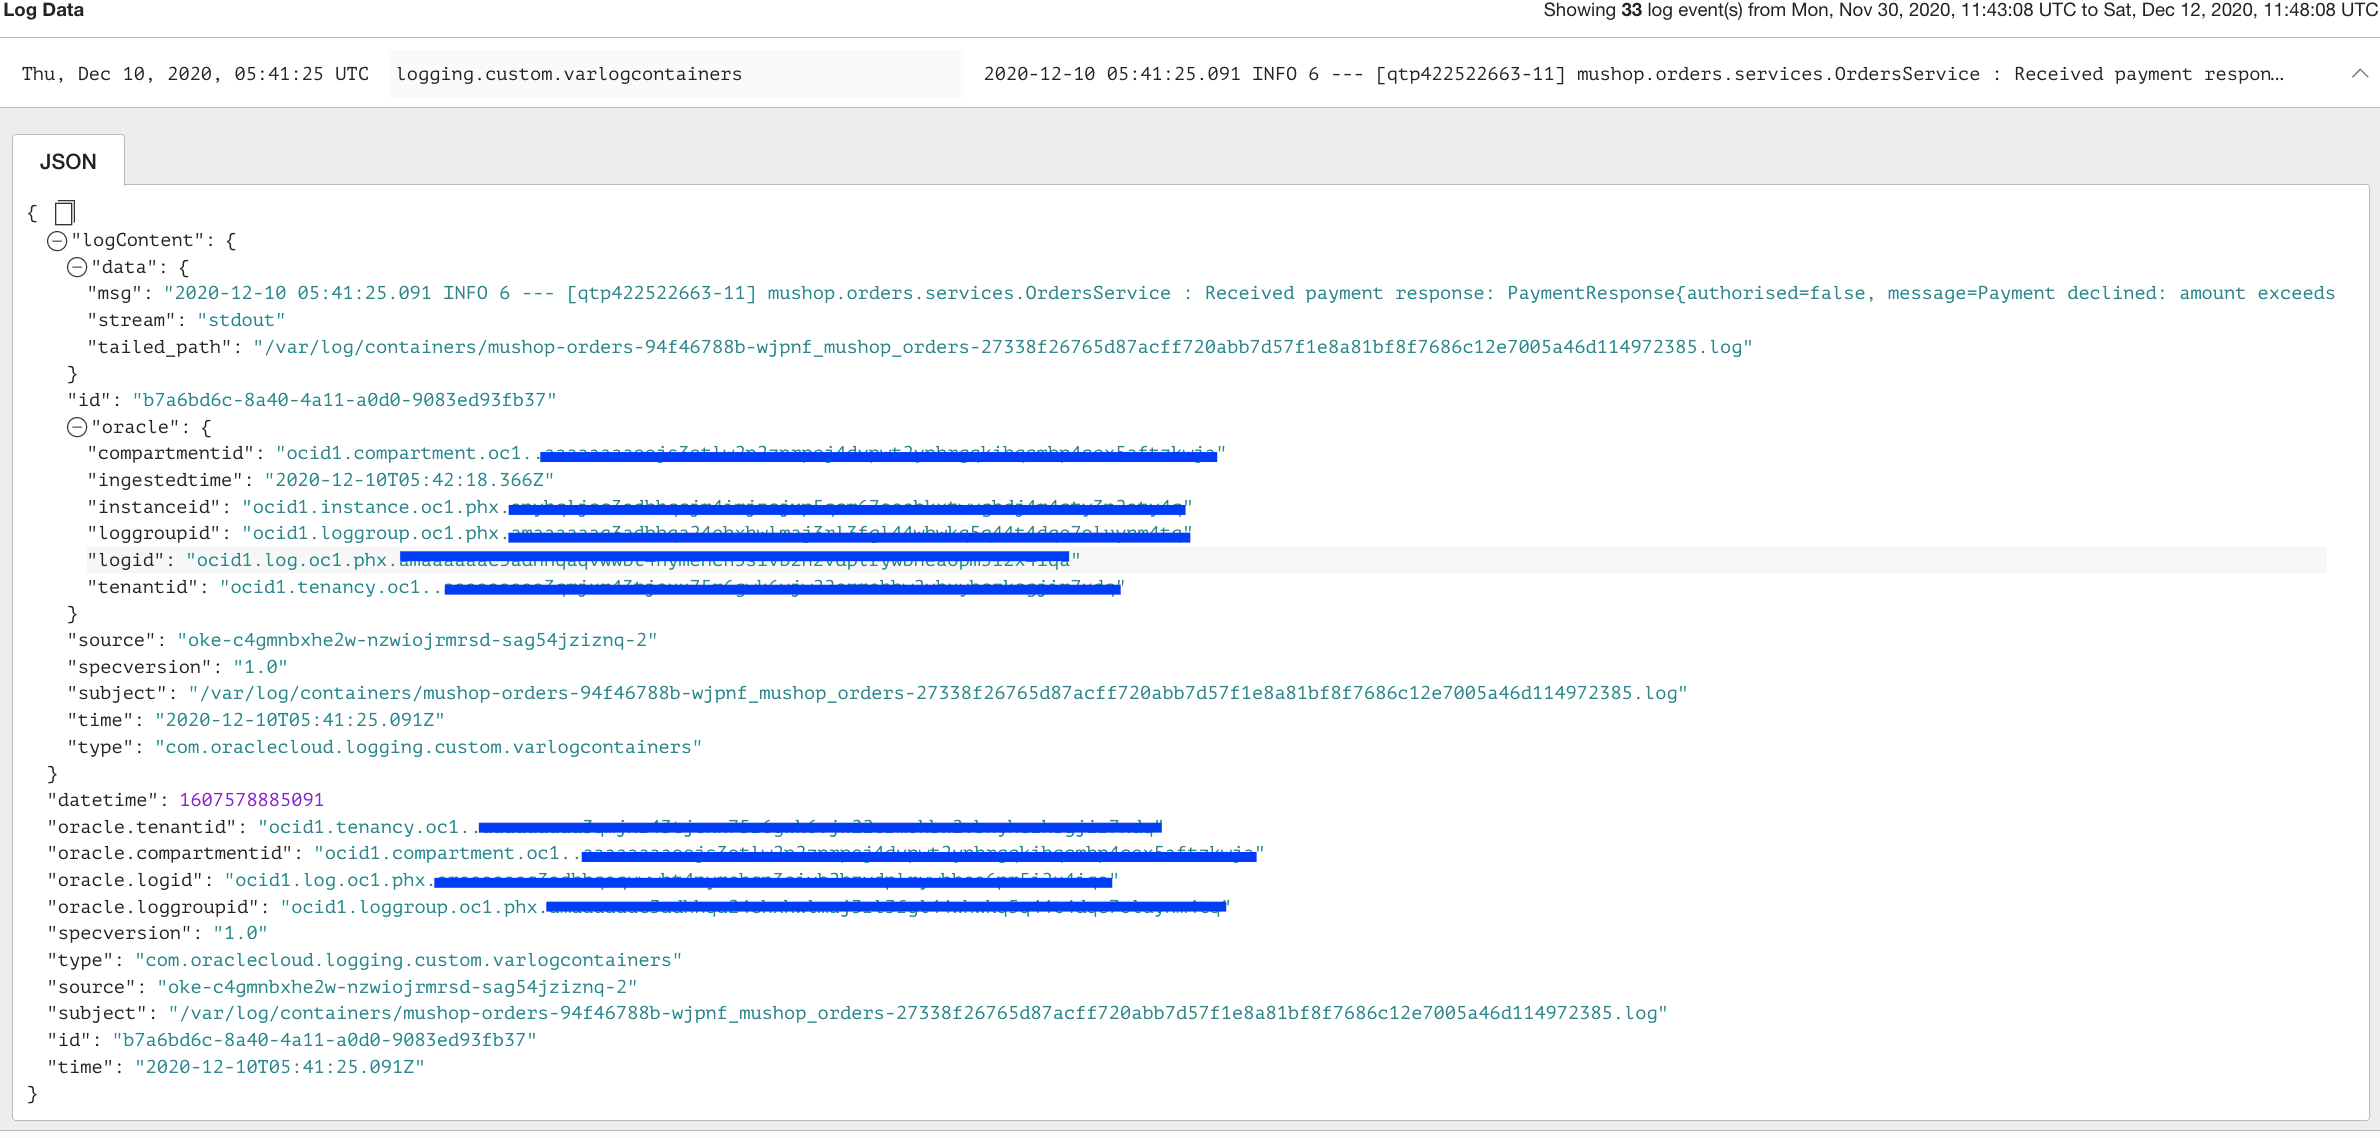Click the first "id" value b7a6bd6c
This screenshot has height=1138, width=2380.
344,400
